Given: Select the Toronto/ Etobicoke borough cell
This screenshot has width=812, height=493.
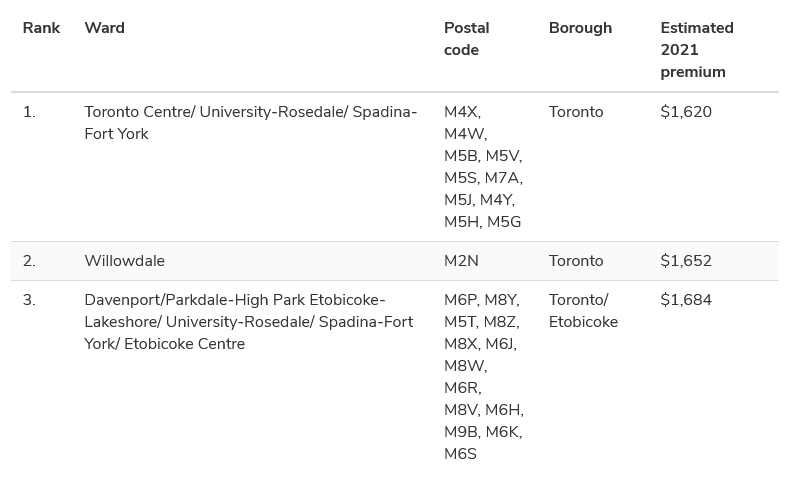Looking at the screenshot, I should [583, 311].
